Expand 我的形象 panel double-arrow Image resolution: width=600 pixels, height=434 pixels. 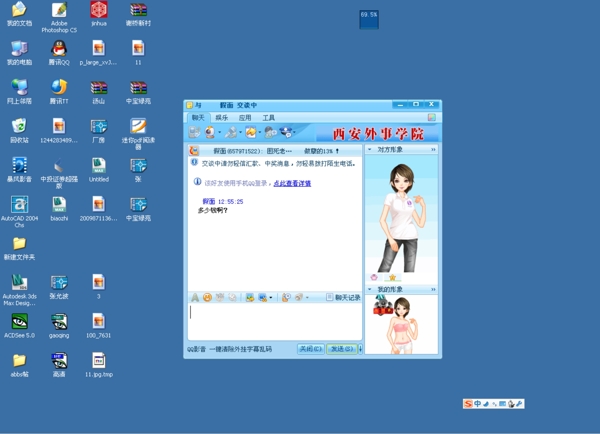[433, 289]
